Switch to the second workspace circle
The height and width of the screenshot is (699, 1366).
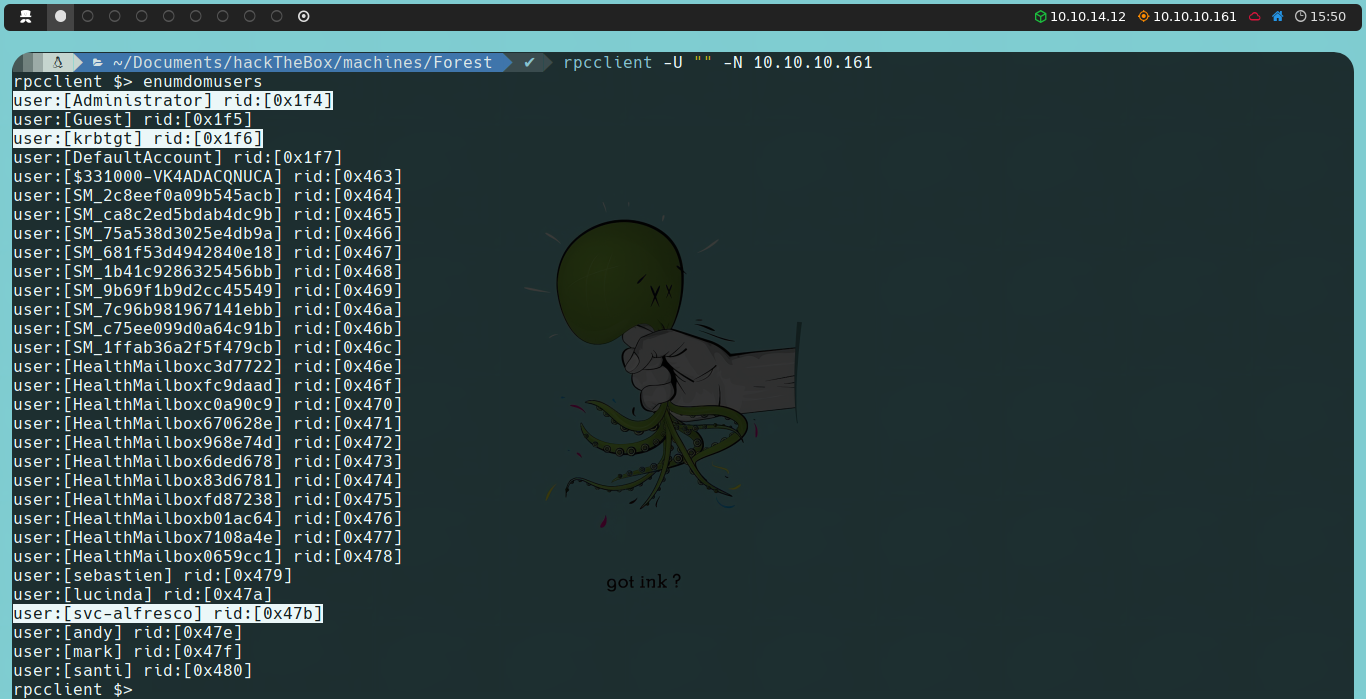pyautogui.click(x=88, y=16)
